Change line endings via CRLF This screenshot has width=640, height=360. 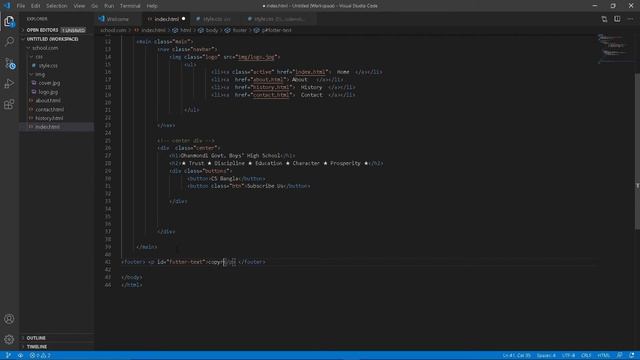coord(586,356)
